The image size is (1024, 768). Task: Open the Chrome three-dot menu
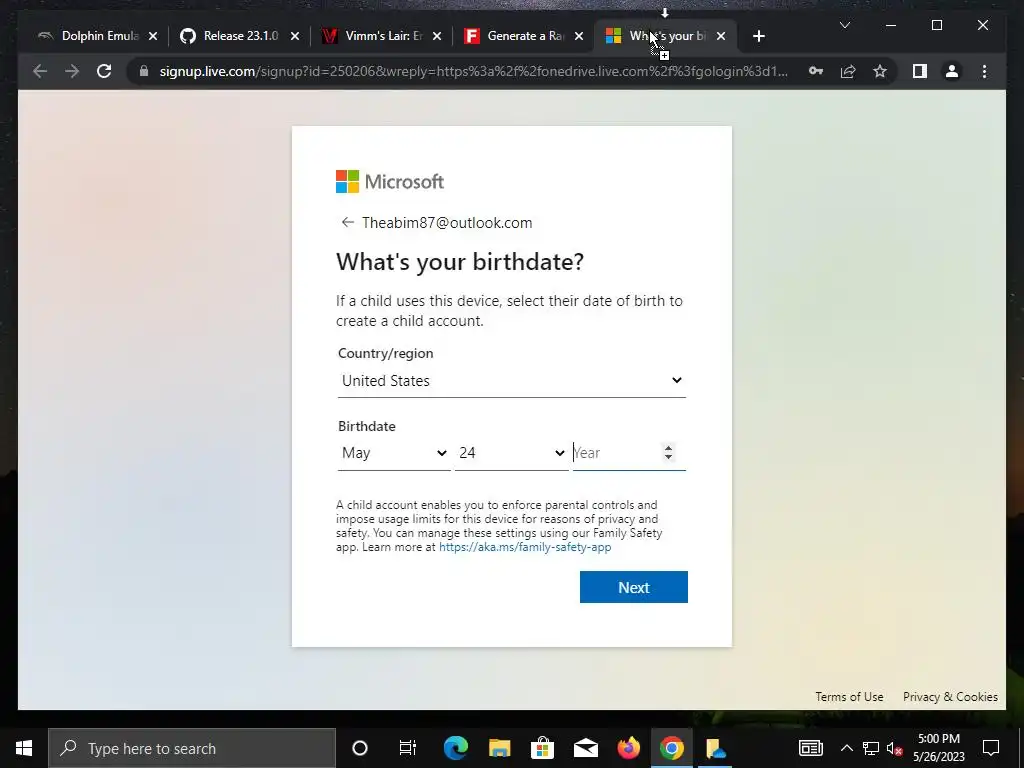pos(984,71)
